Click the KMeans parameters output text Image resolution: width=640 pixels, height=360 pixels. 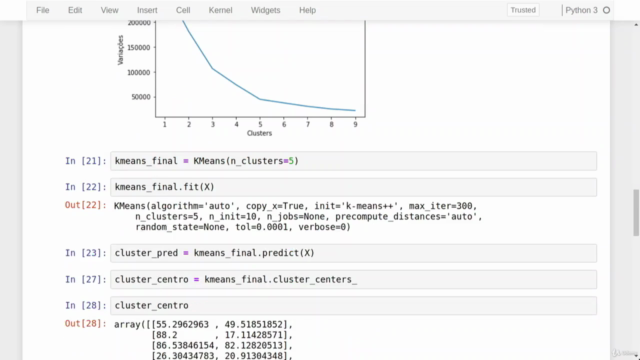pos(298,217)
